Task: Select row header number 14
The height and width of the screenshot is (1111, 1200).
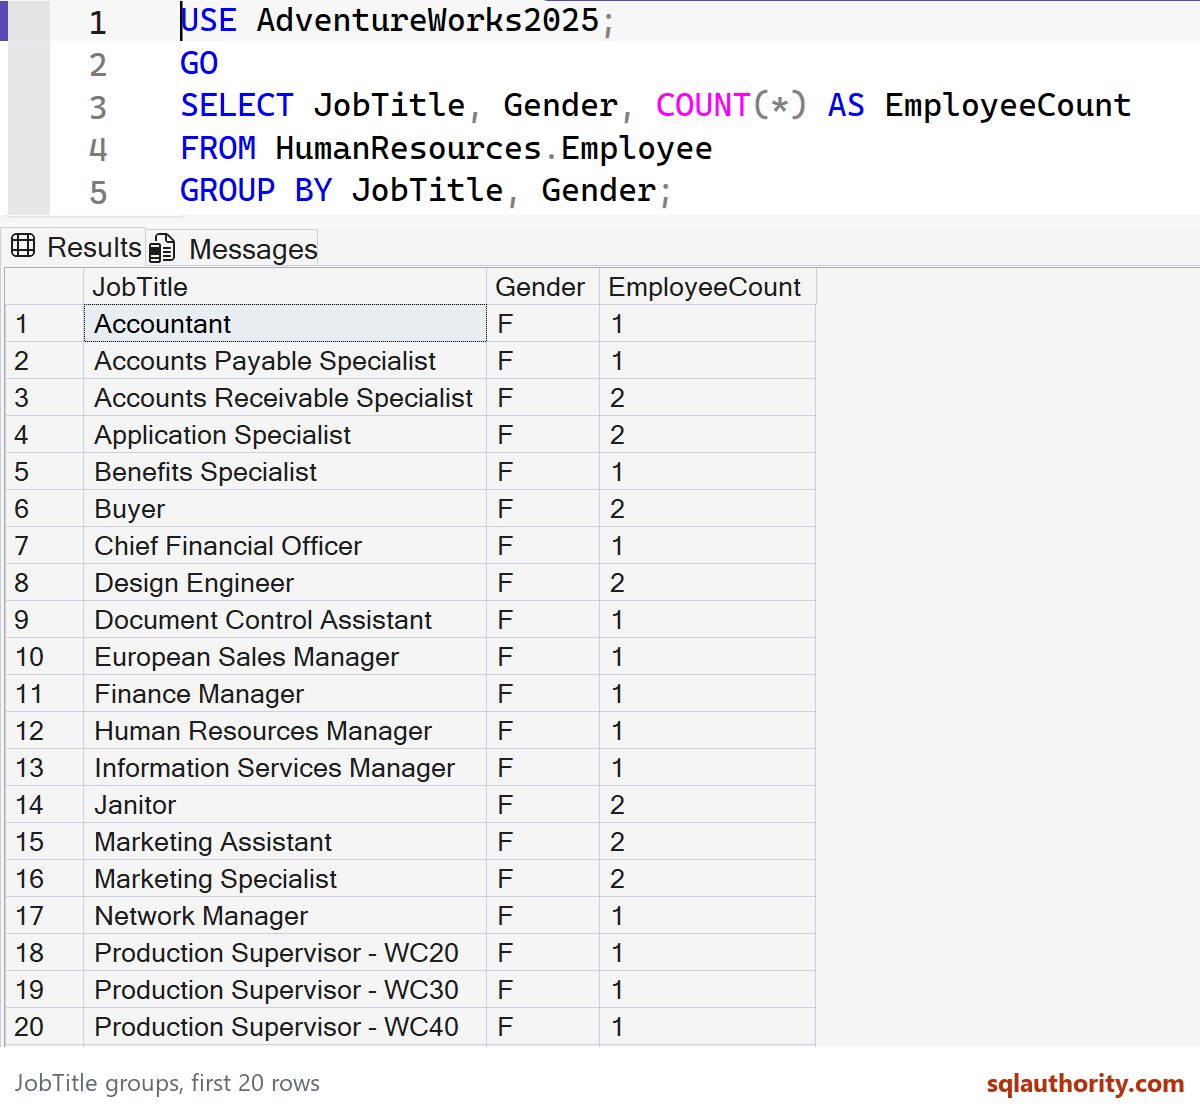Action: tap(45, 805)
